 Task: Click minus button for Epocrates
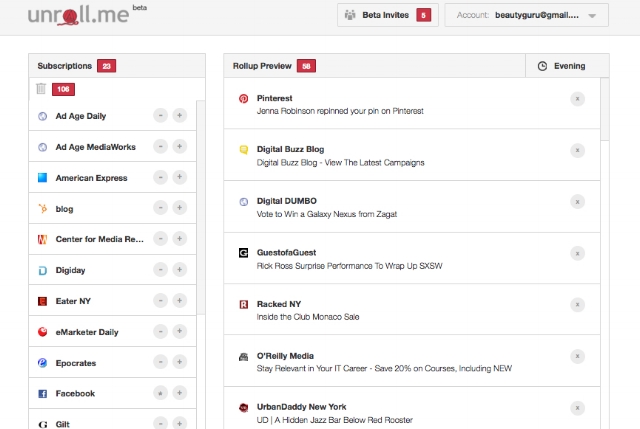click(160, 362)
